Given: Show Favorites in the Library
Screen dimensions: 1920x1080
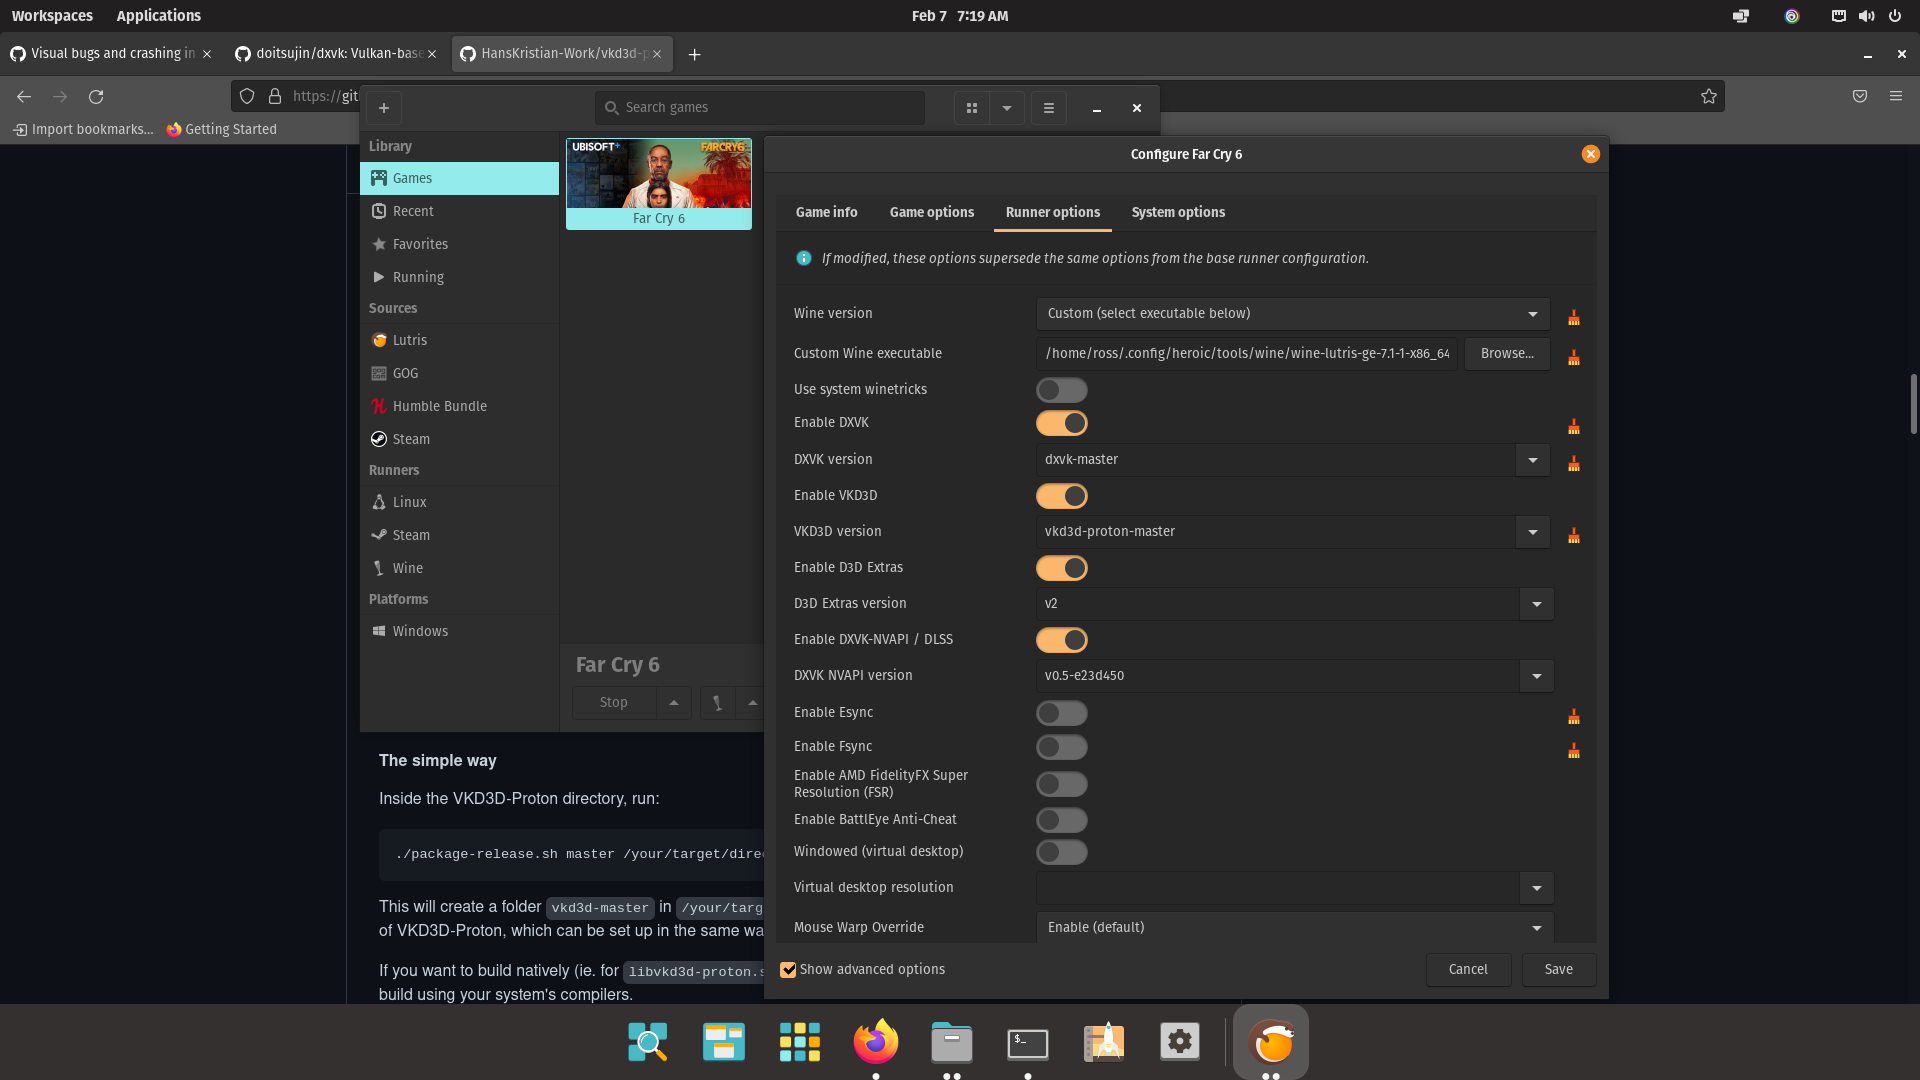Looking at the screenshot, I should click(x=459, y=244).
